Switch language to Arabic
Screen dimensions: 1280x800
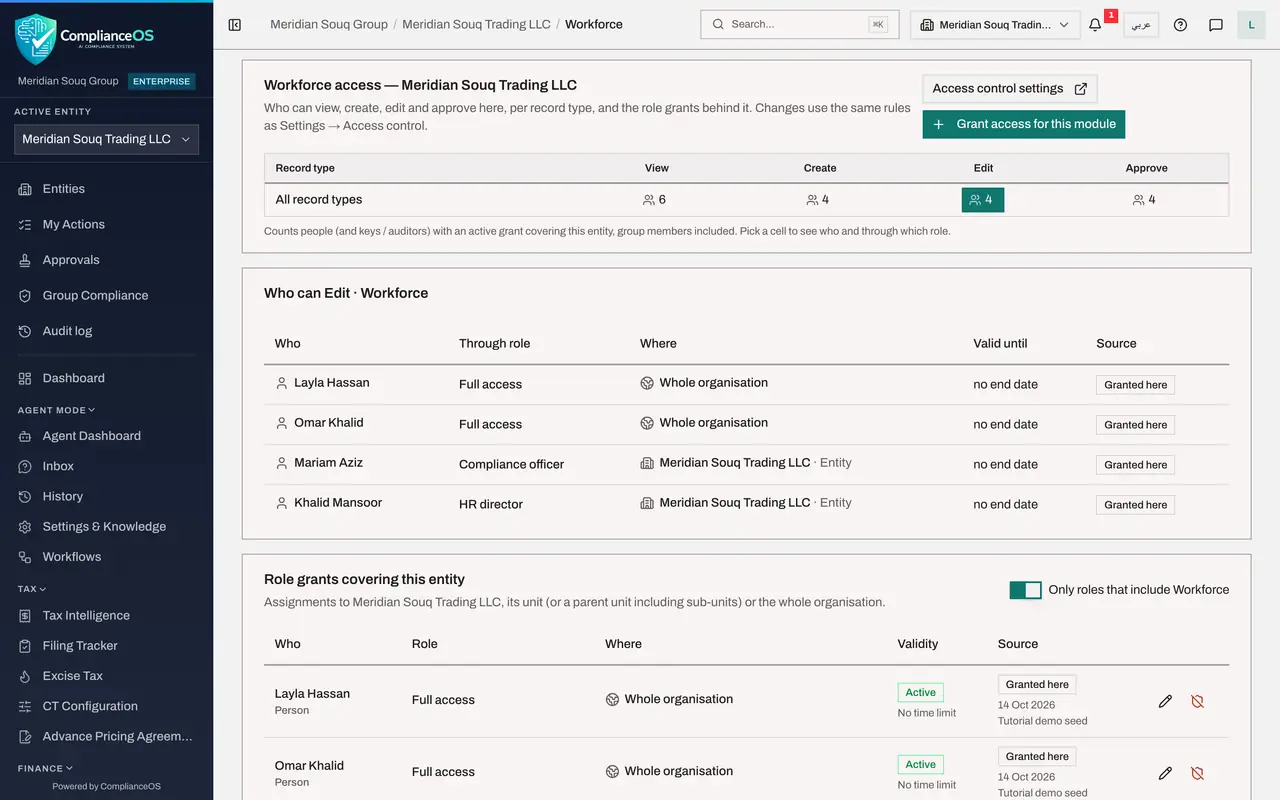click(x=1141, y=25)
